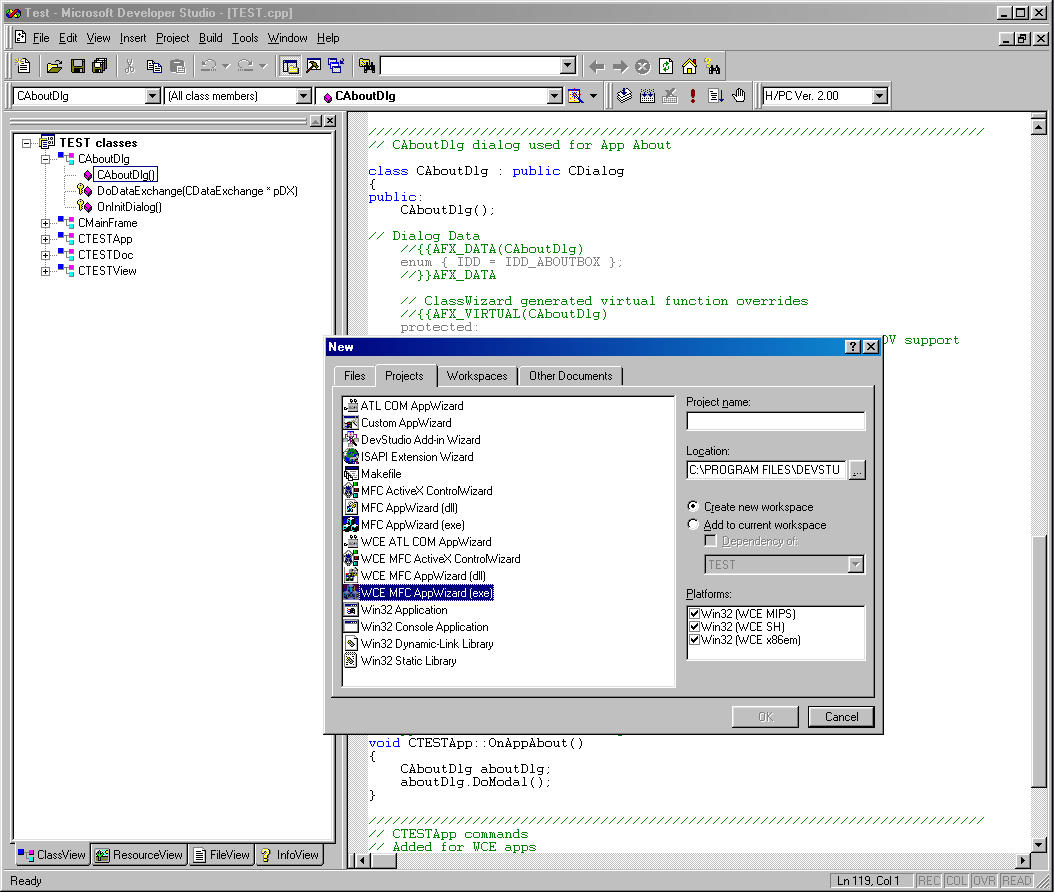Viewport: 1054px width, 892px height.
Task: Click the Save All icon
Action: click(x=100, y=66)
